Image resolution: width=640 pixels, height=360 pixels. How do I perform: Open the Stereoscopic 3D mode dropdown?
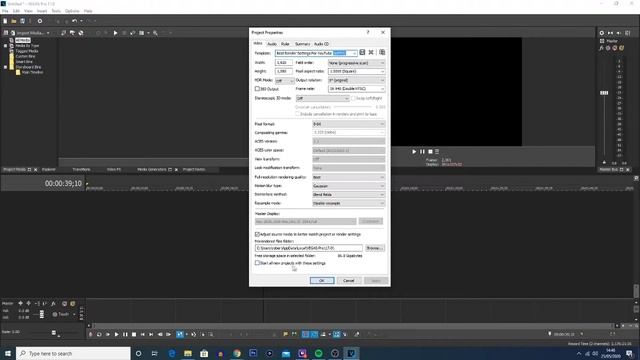coord(322,98)
